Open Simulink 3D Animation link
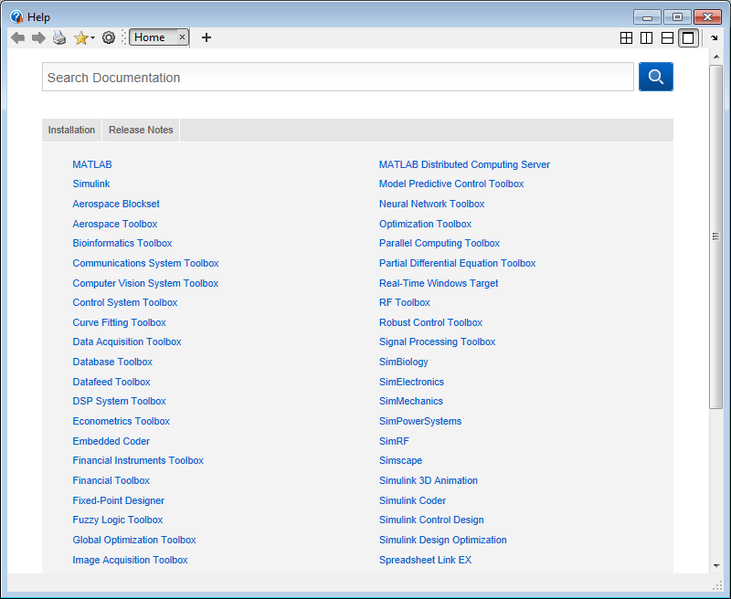This screenshot has width=731, height=599. click(428, 481)
